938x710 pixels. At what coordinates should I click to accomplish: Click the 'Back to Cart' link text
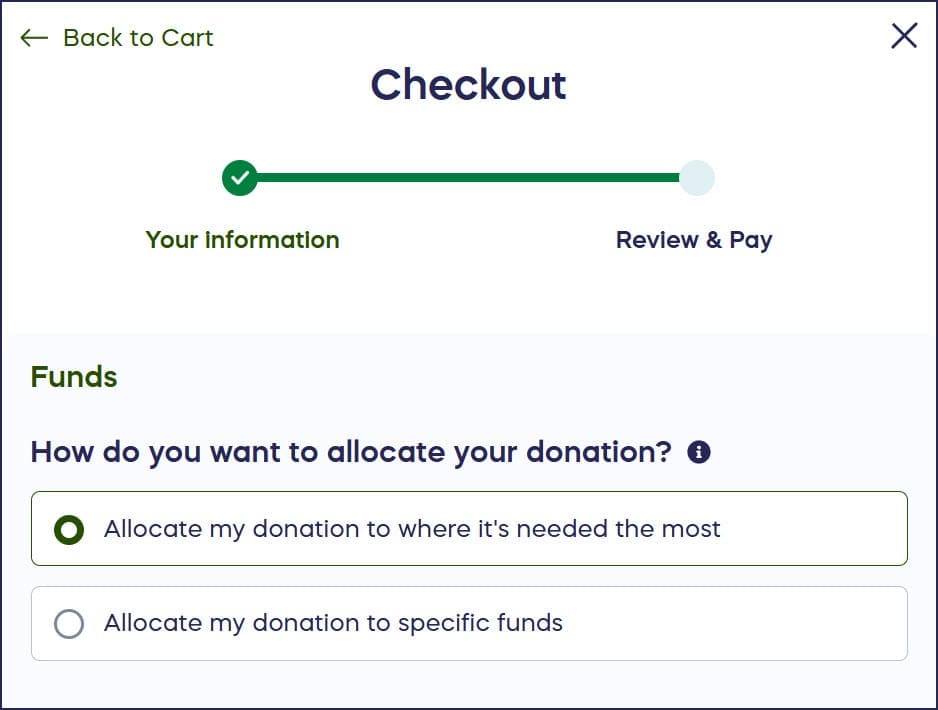138,38
